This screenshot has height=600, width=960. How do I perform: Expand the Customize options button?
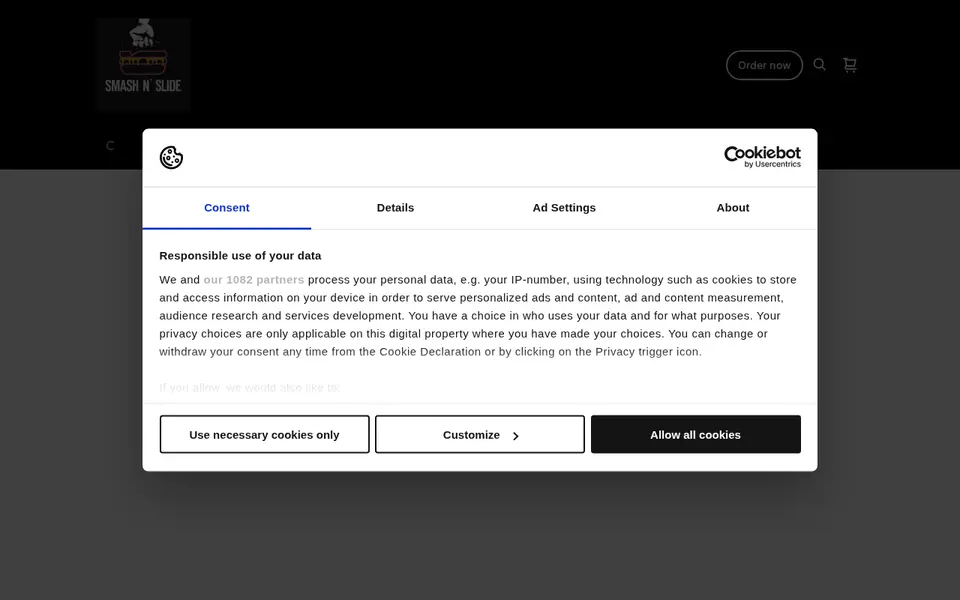click(x=480, y=435)
